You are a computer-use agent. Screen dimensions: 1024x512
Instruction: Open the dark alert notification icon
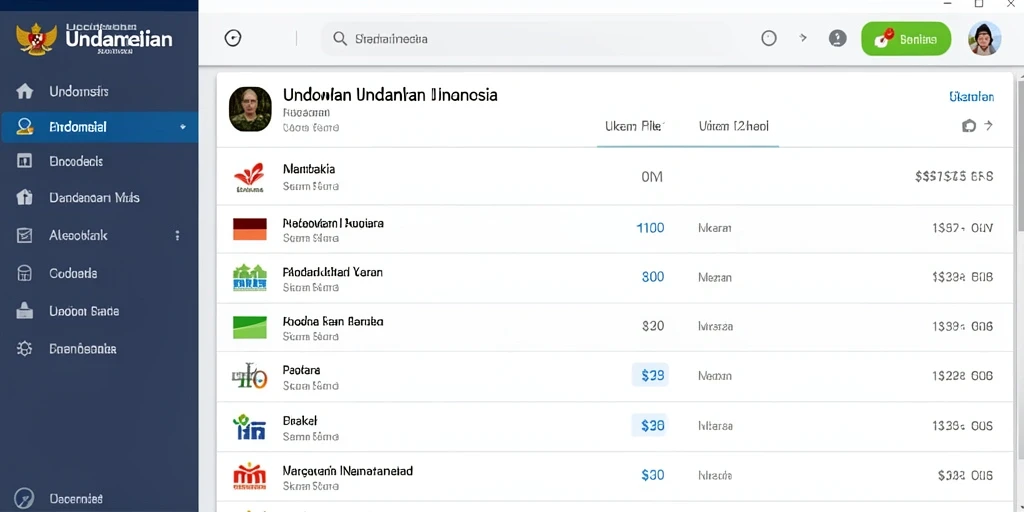[x=837, y=39]
